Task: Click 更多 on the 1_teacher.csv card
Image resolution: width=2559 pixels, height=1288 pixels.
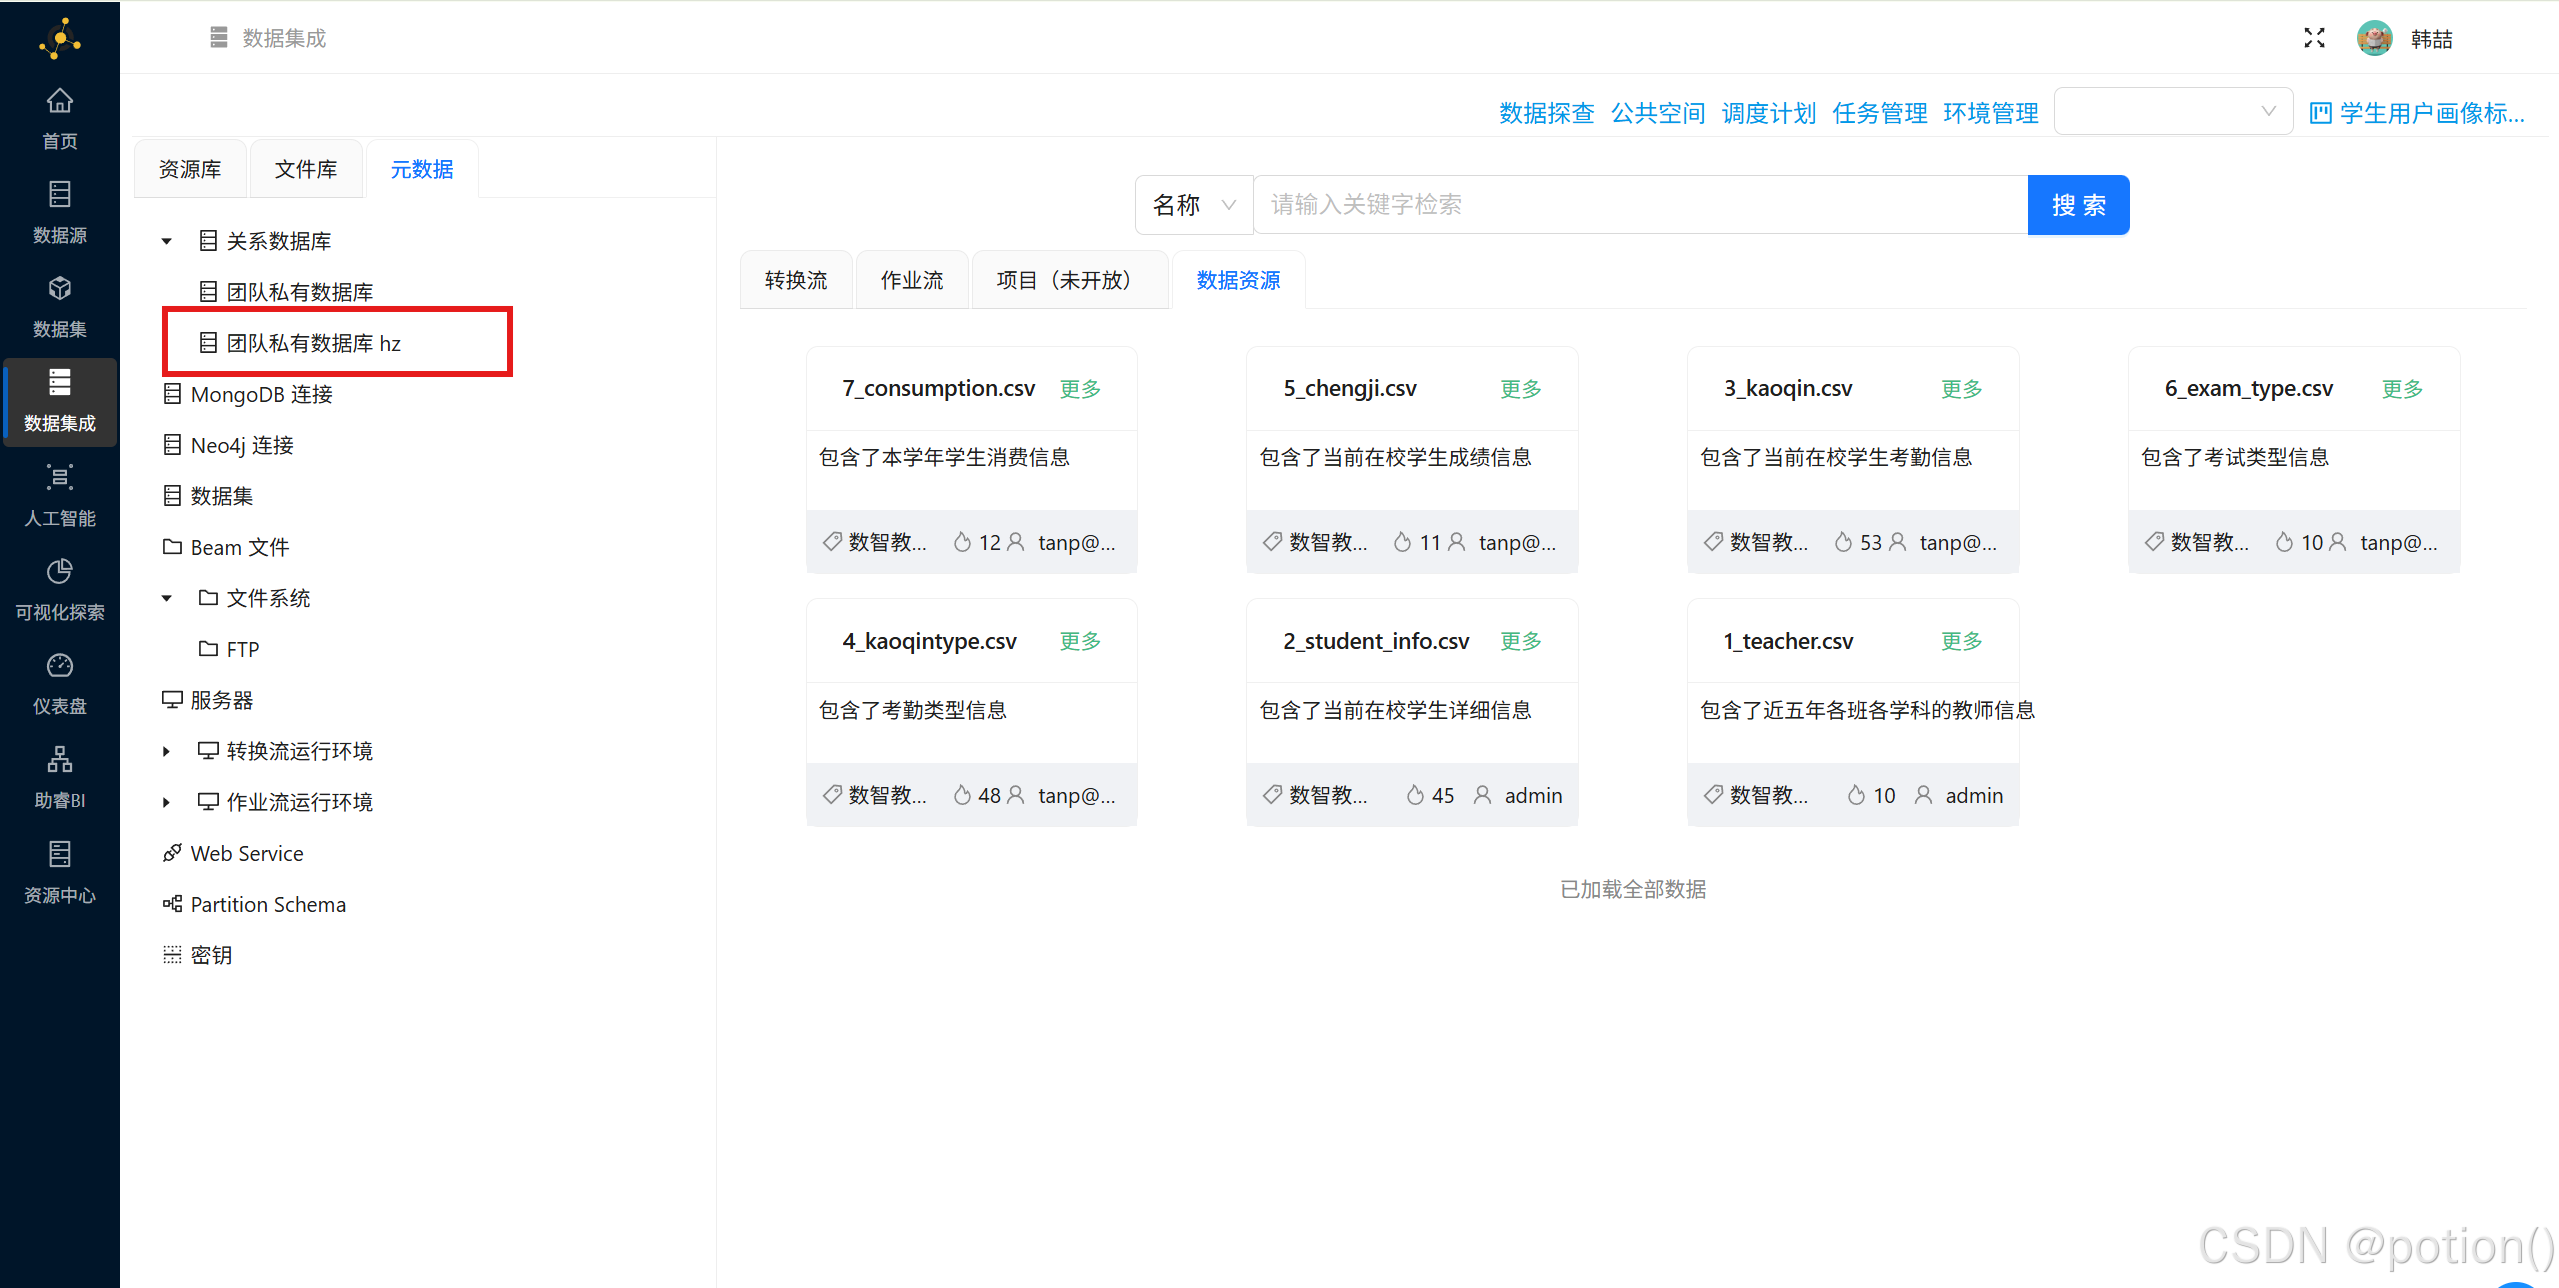Action: (1962, 641)
